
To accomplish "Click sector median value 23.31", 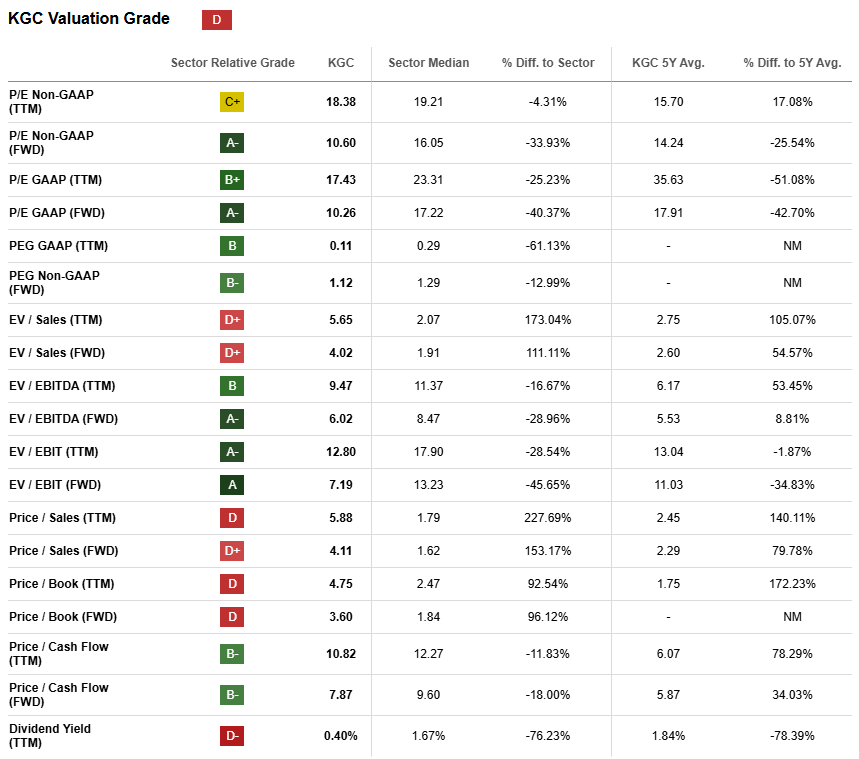I will pos(428,180).
